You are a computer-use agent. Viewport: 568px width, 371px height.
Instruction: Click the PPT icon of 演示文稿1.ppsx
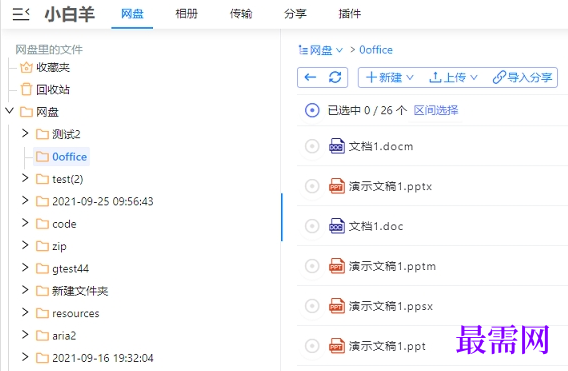[337, 306]
